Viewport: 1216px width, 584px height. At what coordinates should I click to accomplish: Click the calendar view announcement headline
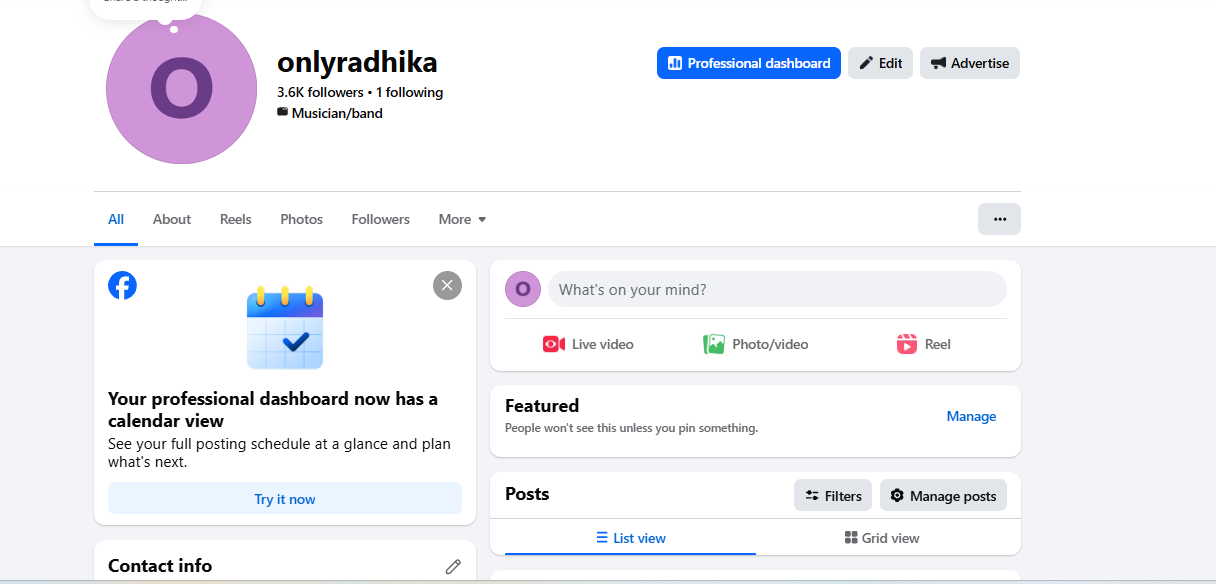tap(273, 410)
